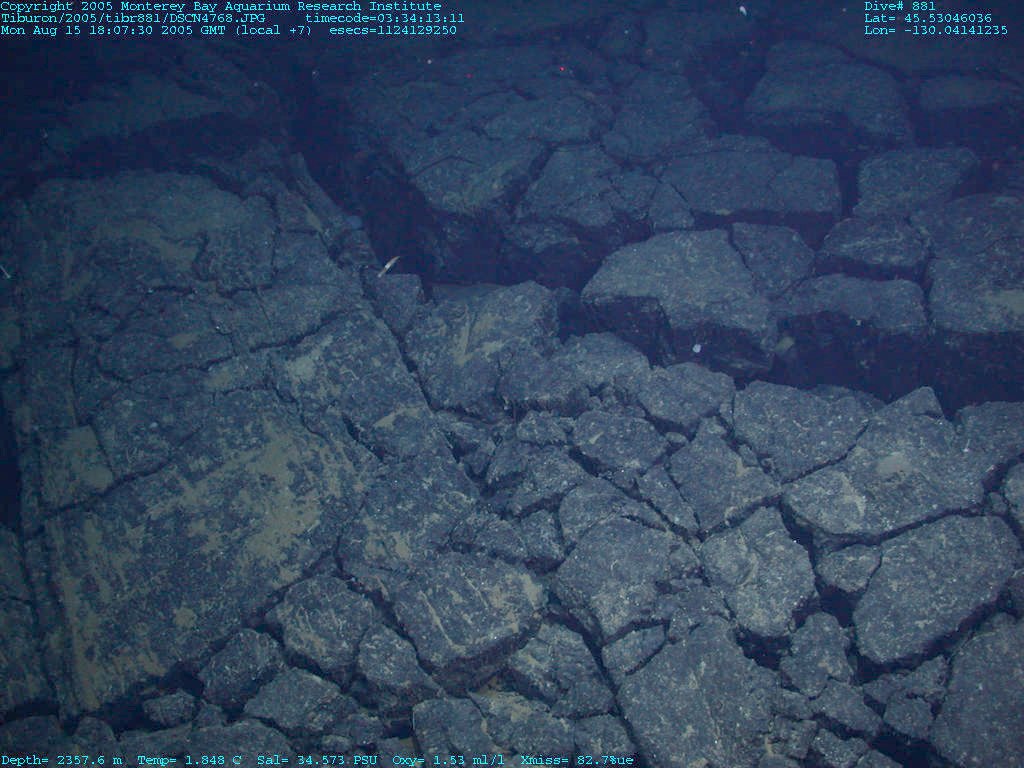The height and width of the screenshot is (768, 1024).
Task: Click the copyright text 'Copyright 2005 Monterey Bay Aquarium Research Institute'
Action: 221,6
